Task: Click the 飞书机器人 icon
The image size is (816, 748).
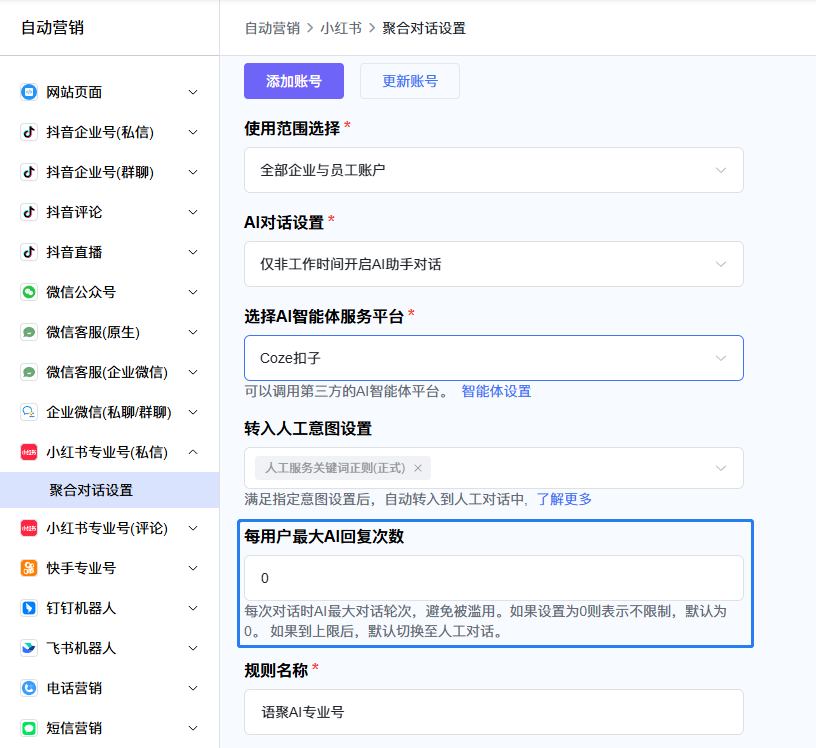Action: [29, 648]
